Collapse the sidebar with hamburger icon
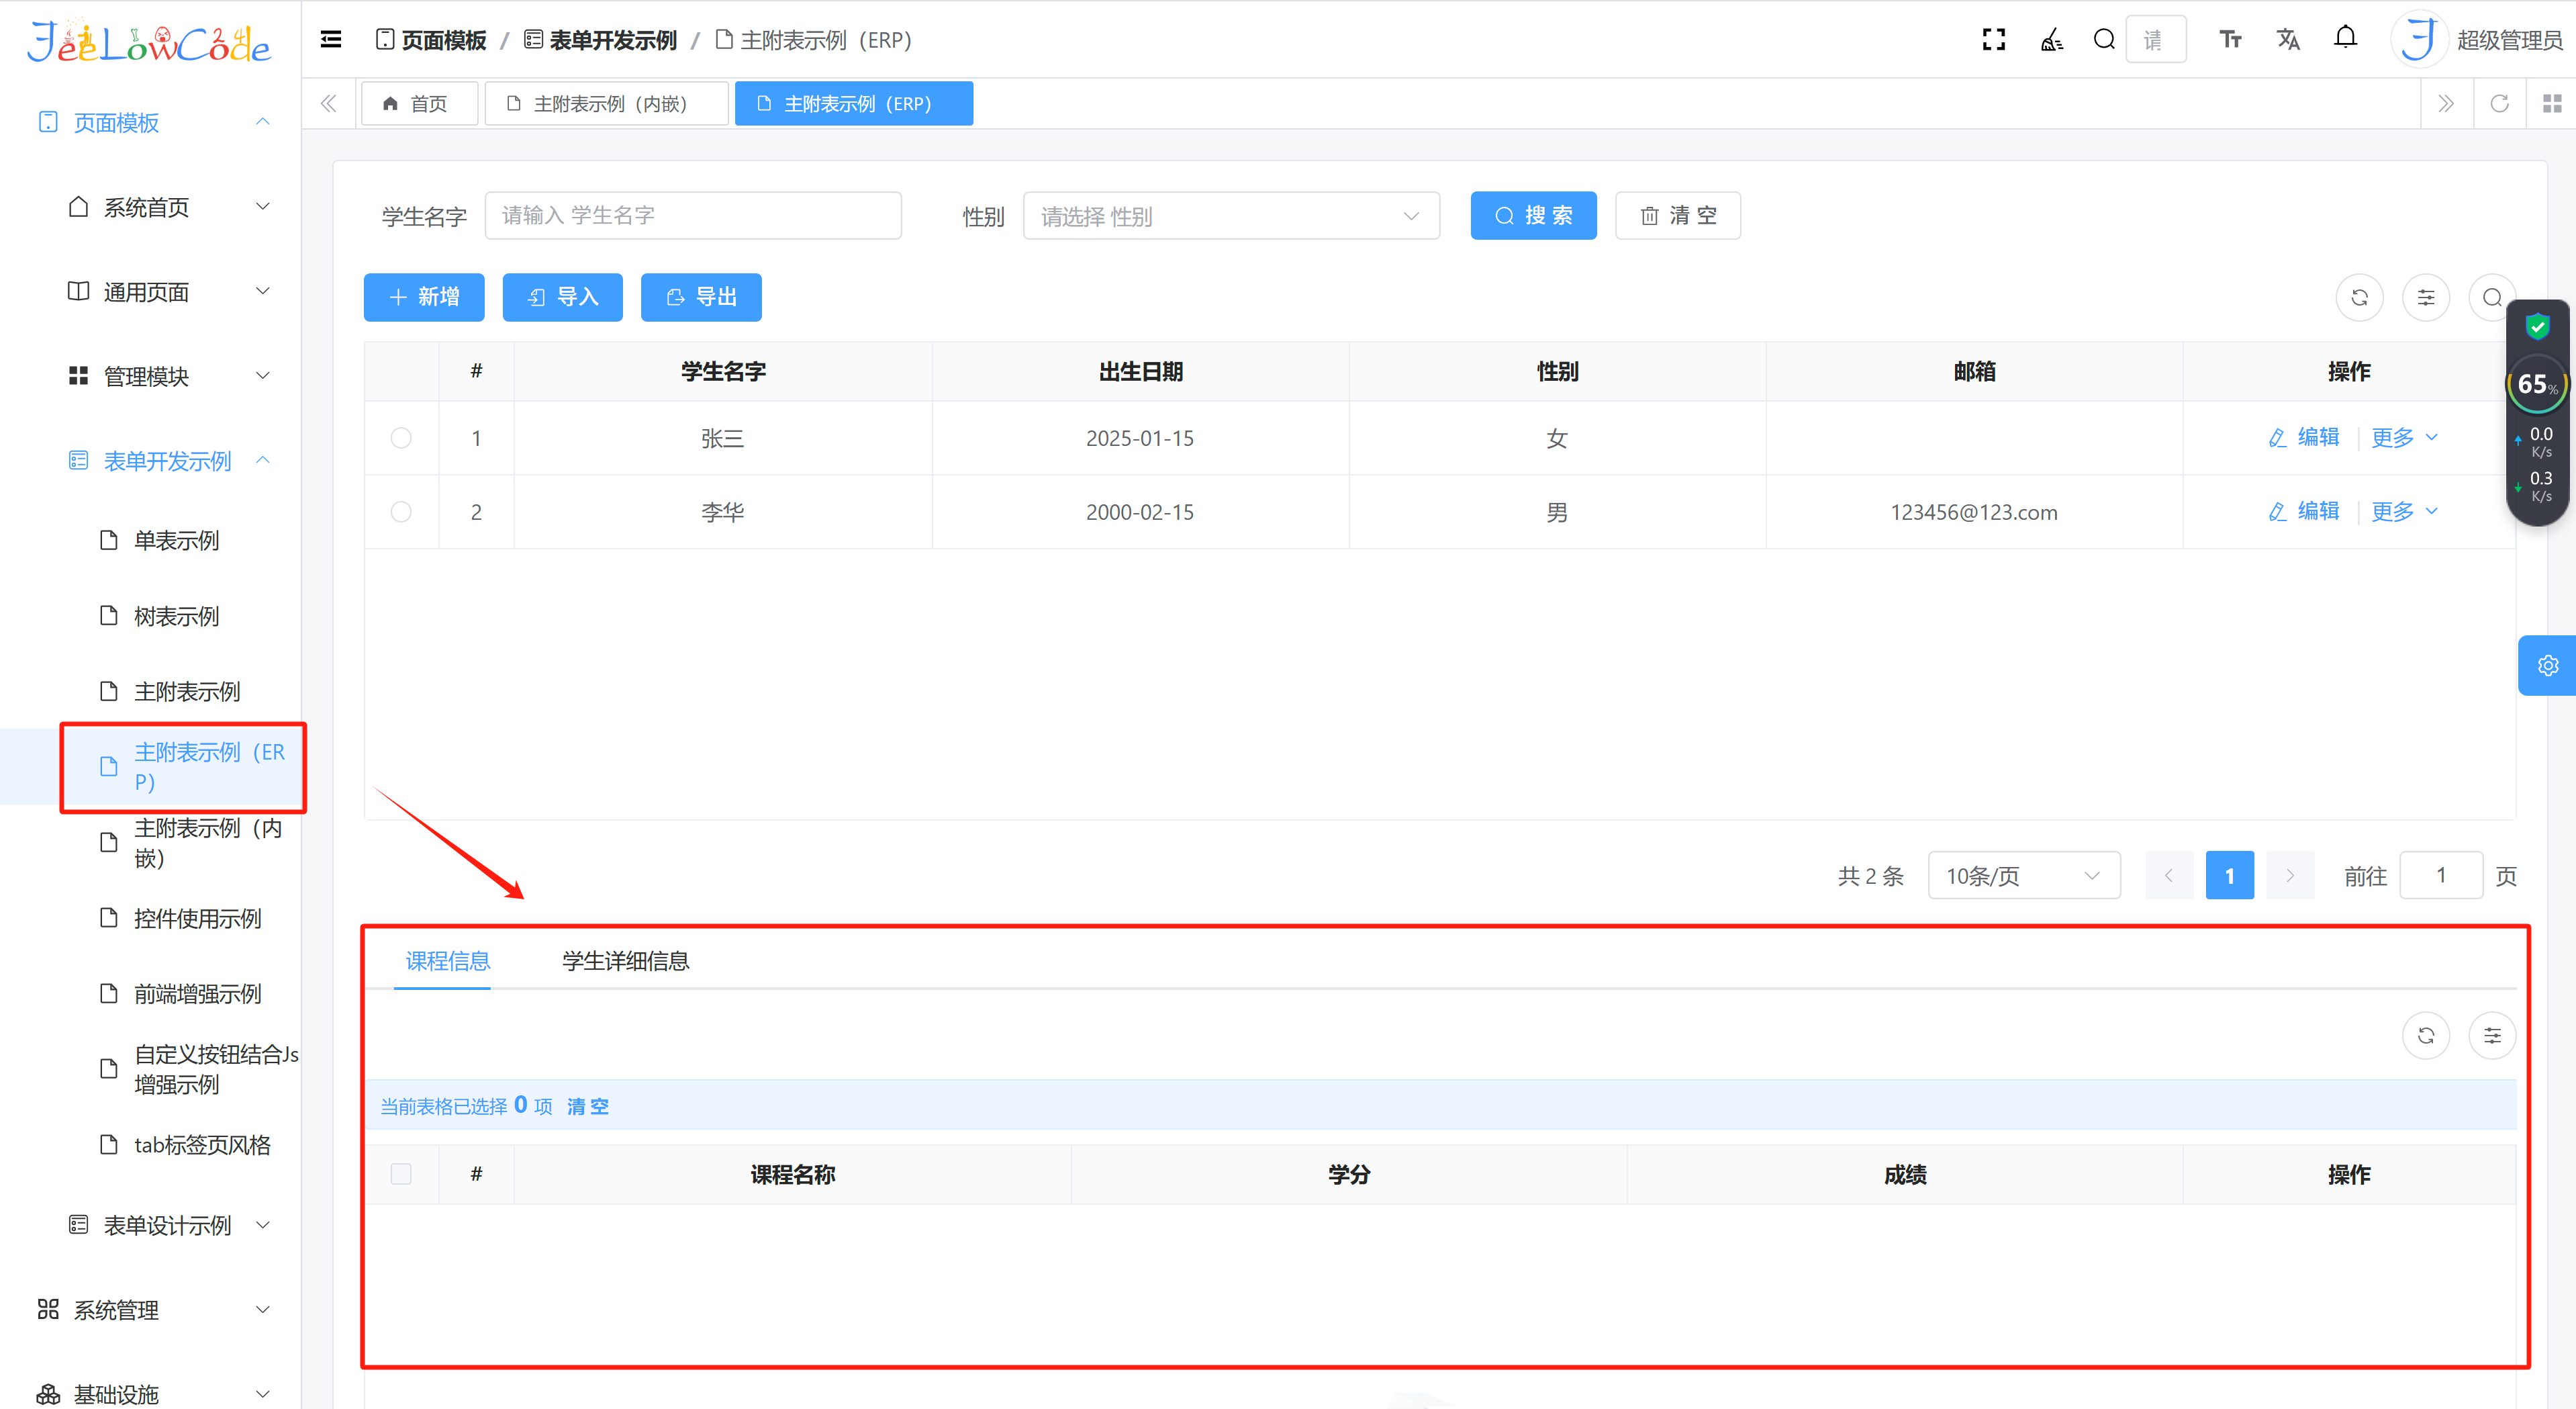Viewport: 2576px width, 1409px height. [331, 40]
